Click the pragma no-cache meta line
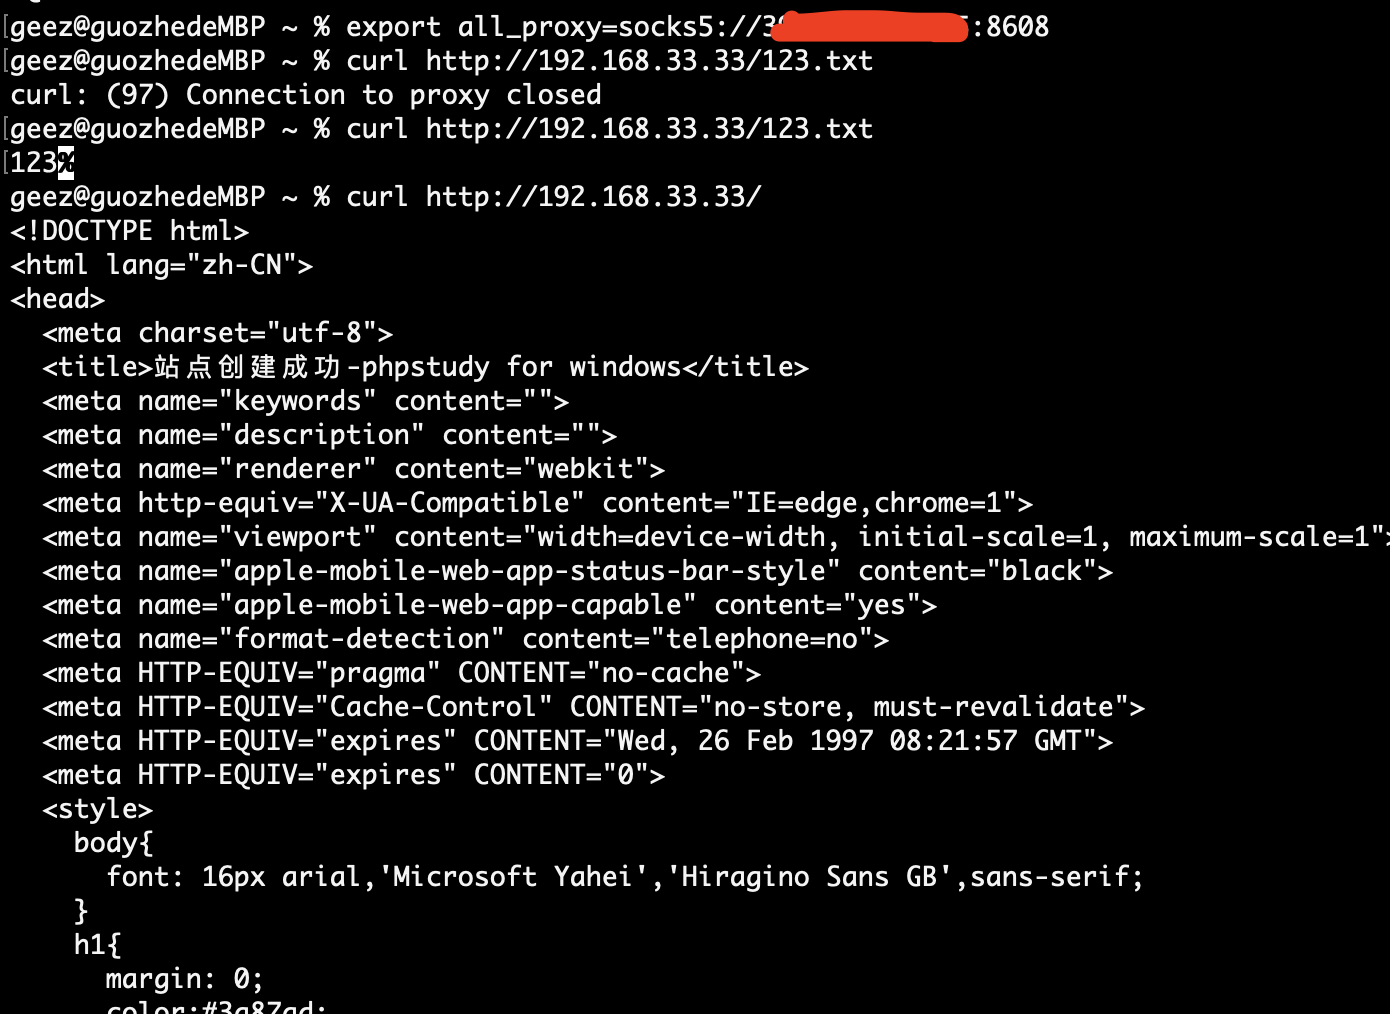Viewport: 1390px width, 1014px height. pyautogui.click(x=401, y=673)
